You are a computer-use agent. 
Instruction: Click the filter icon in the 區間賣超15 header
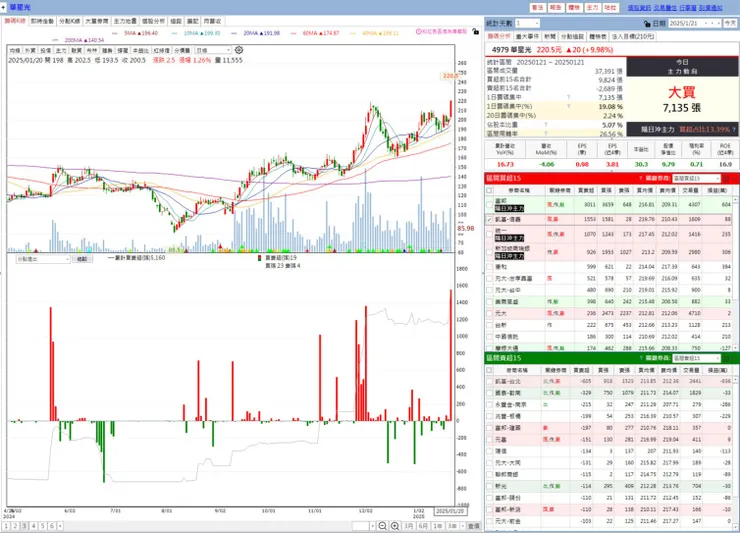pyautogui.click(x=641, y=358)
